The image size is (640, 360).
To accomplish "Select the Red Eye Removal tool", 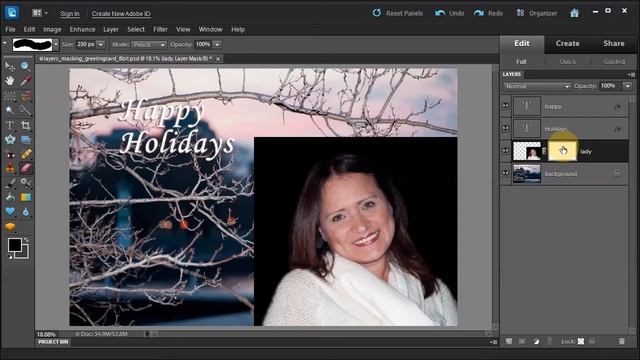I will point(10,155).
